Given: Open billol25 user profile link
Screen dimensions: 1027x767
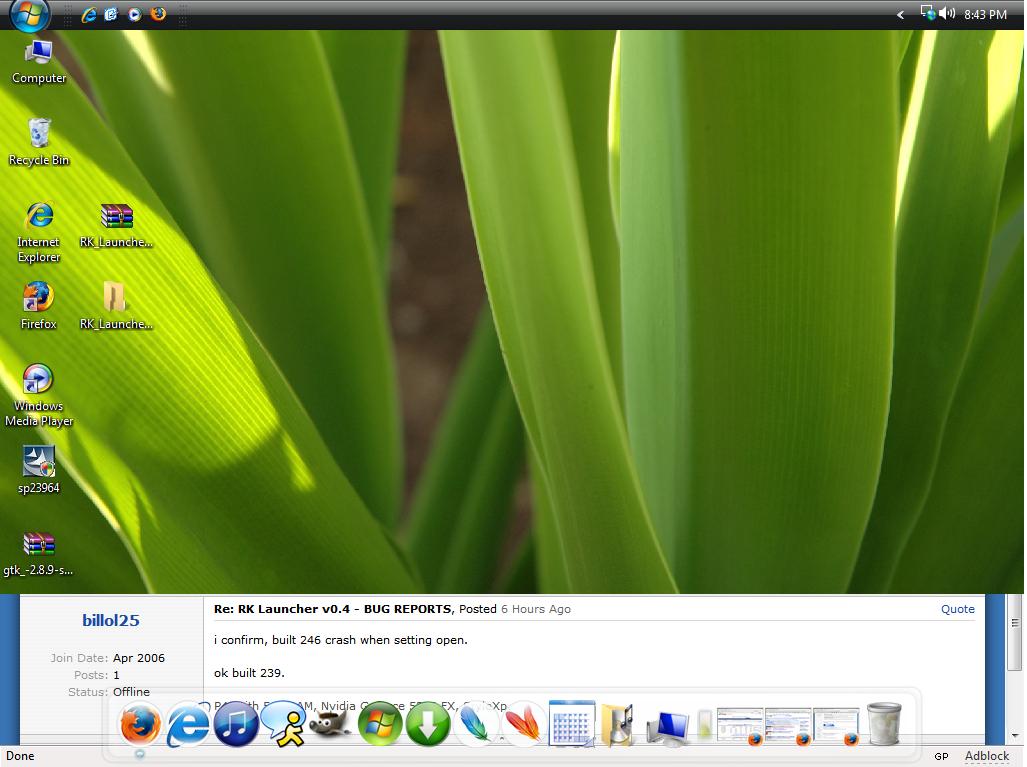Looking at the screenshot, I should click(111, 620).
